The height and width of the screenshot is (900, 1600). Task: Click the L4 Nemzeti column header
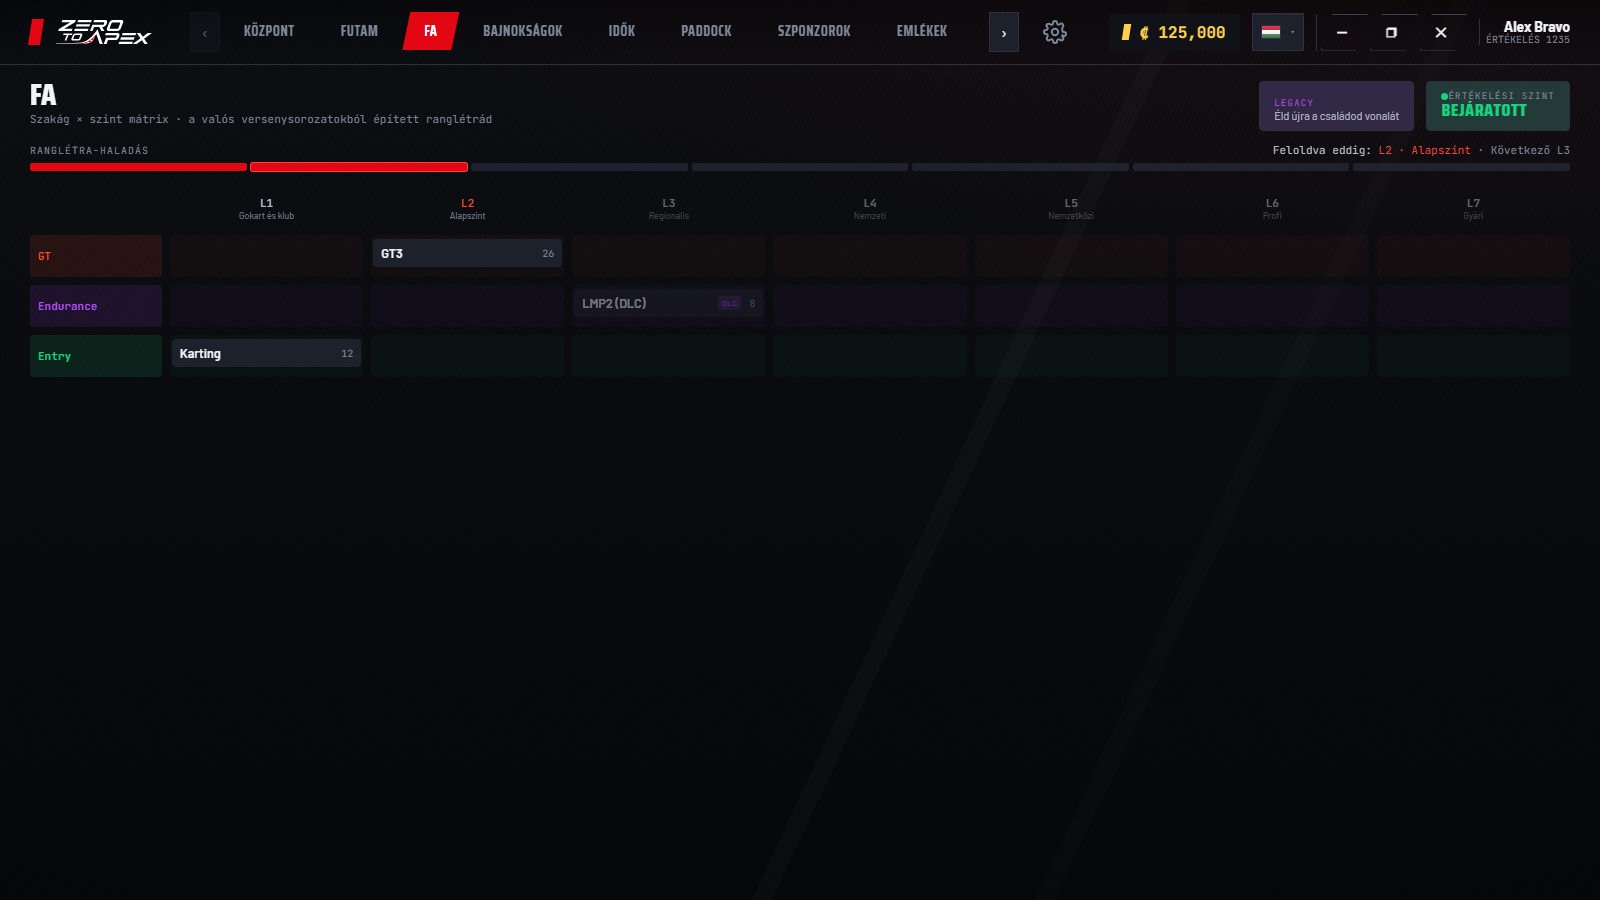click(870, 209)
